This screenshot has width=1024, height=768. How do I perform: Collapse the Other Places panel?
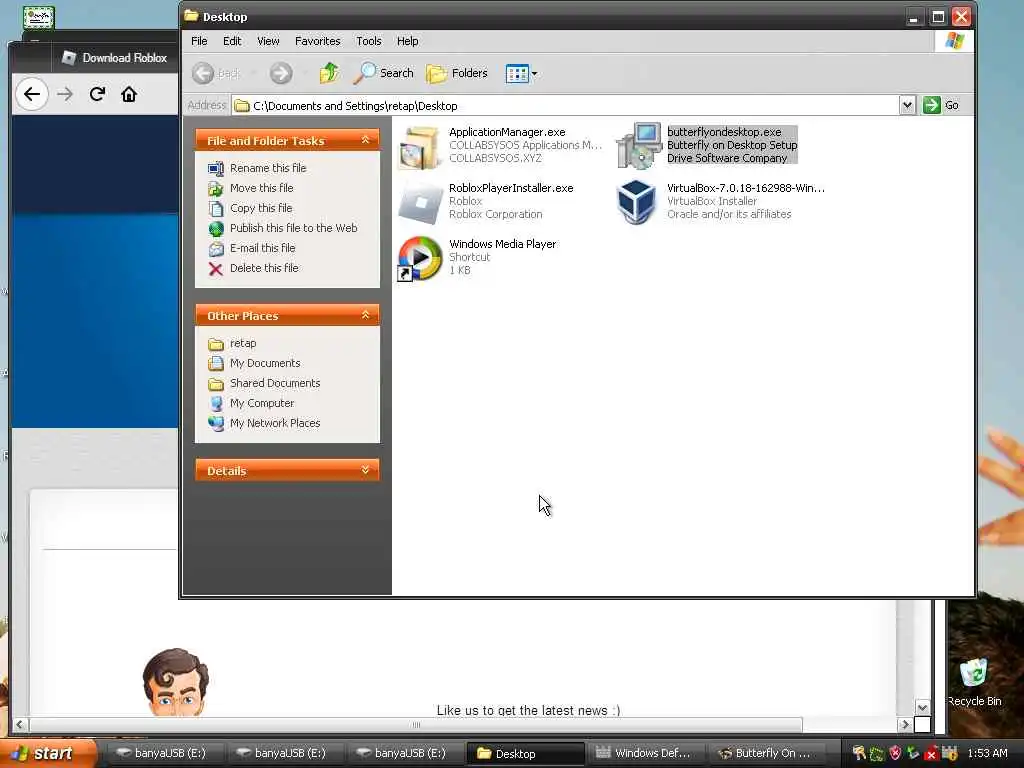coord(365,315)
